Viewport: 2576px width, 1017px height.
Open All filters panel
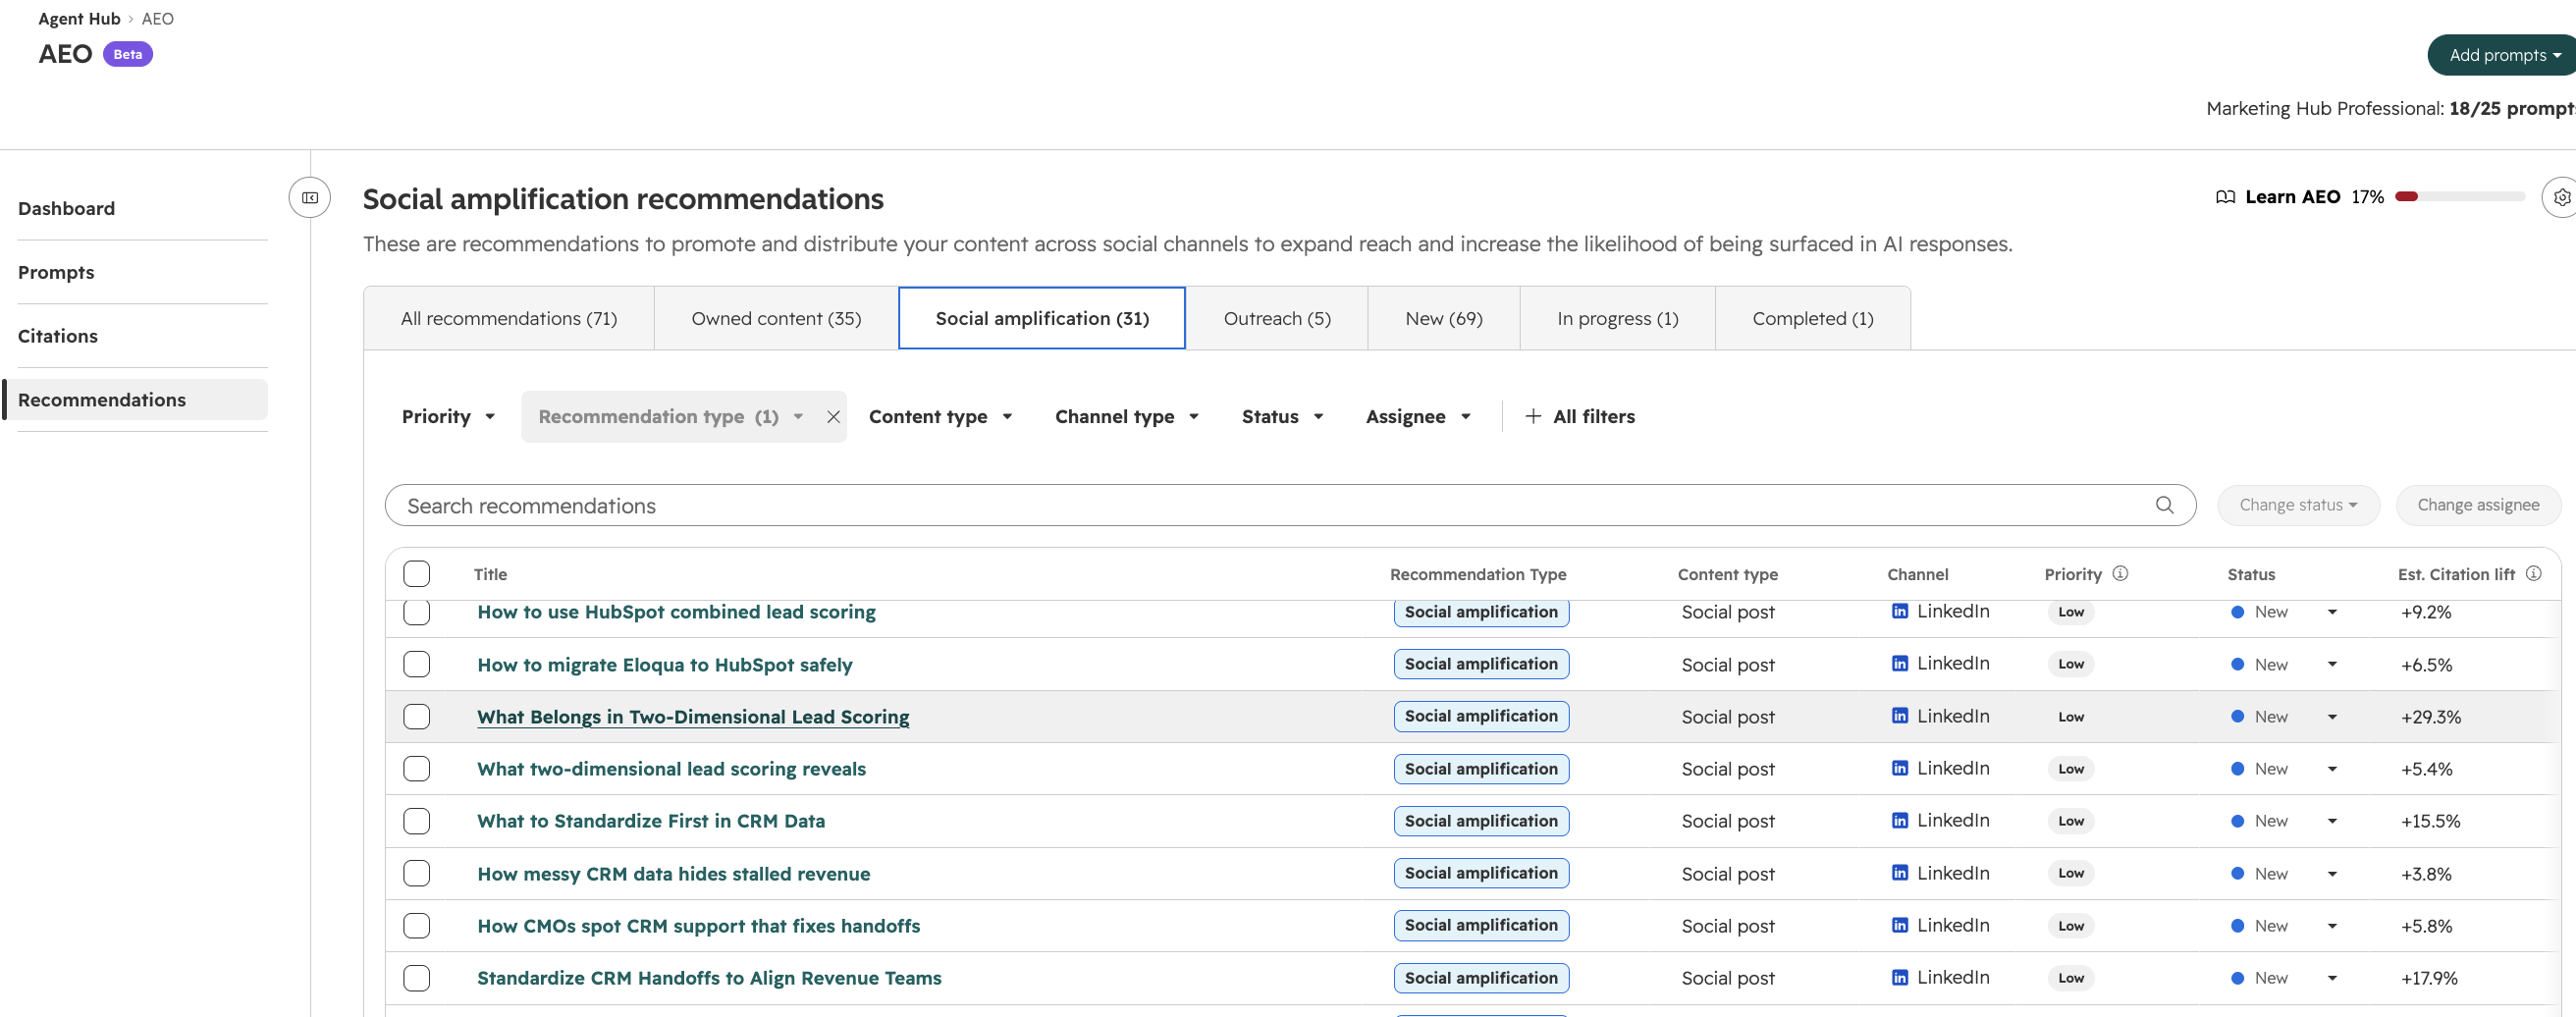(x=1580, y=417)
